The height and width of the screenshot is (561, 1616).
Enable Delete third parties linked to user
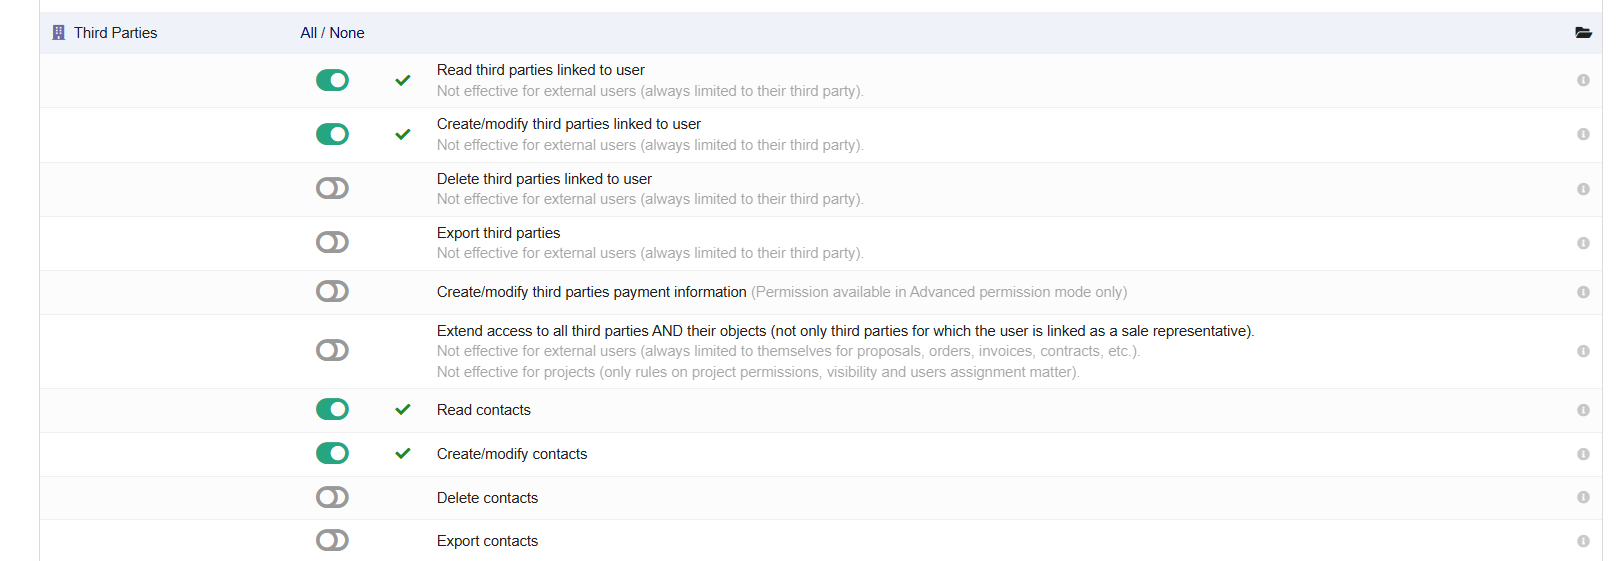[x=332, y=188]
